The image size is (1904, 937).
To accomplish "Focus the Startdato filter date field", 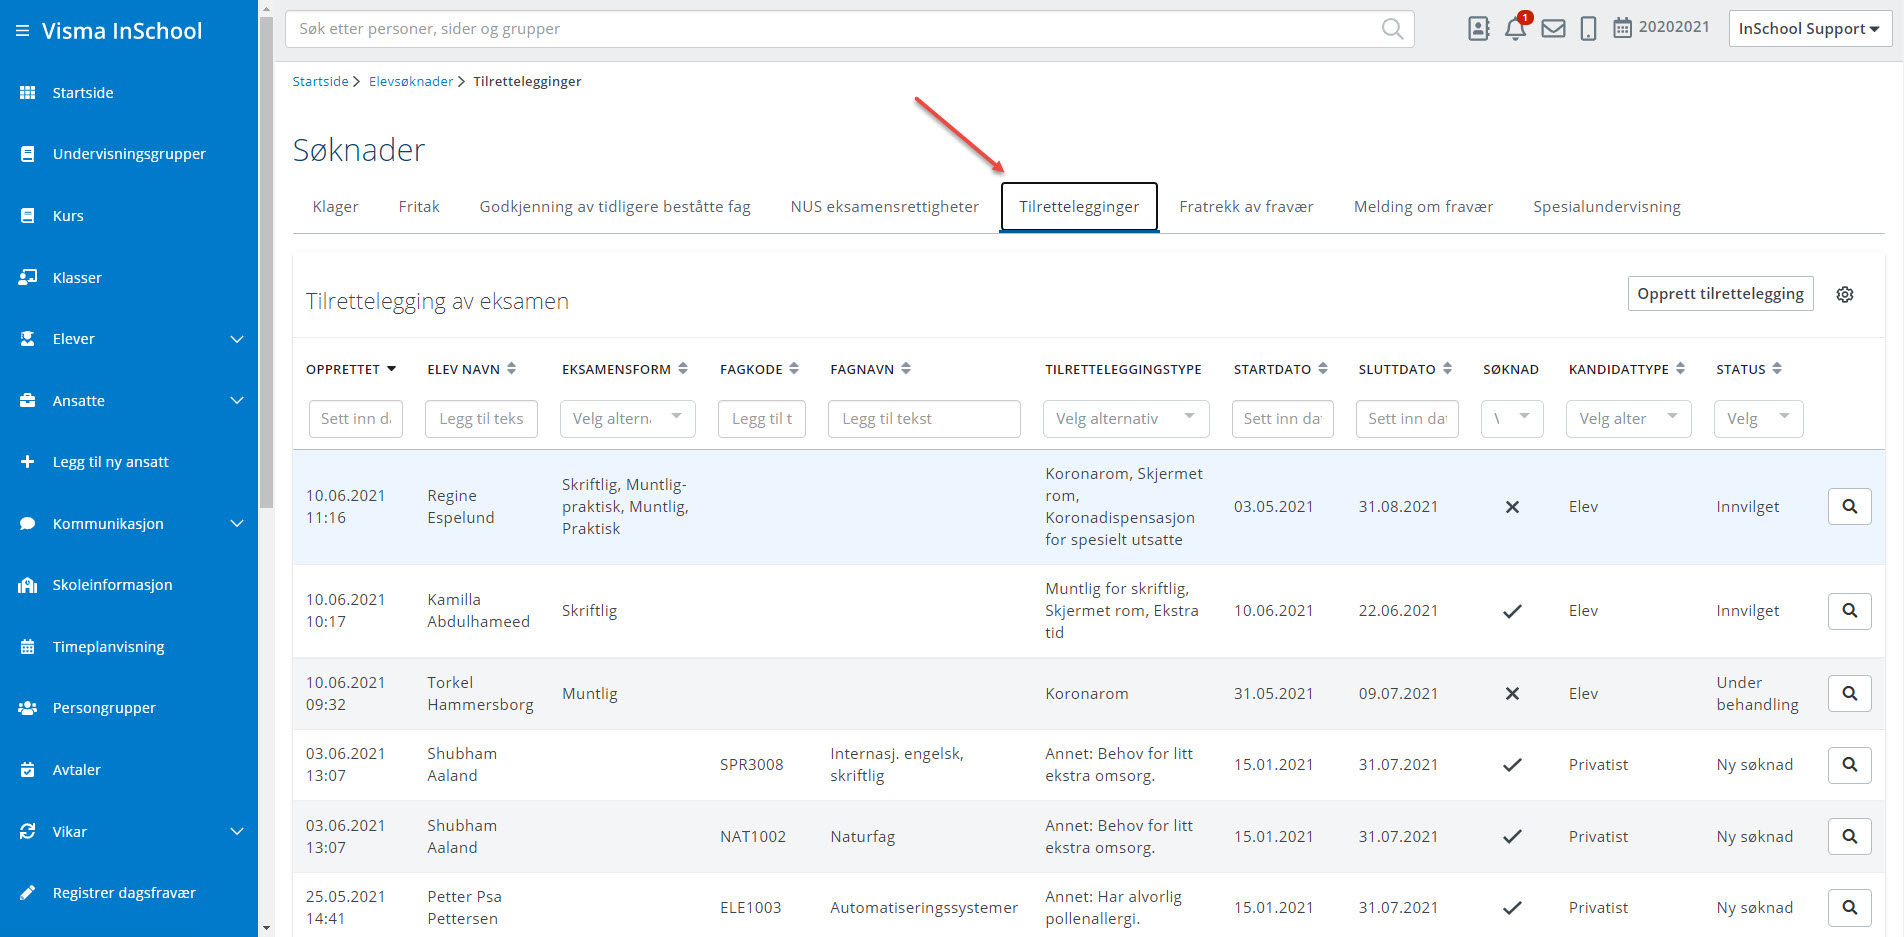I will (1283, 419).
